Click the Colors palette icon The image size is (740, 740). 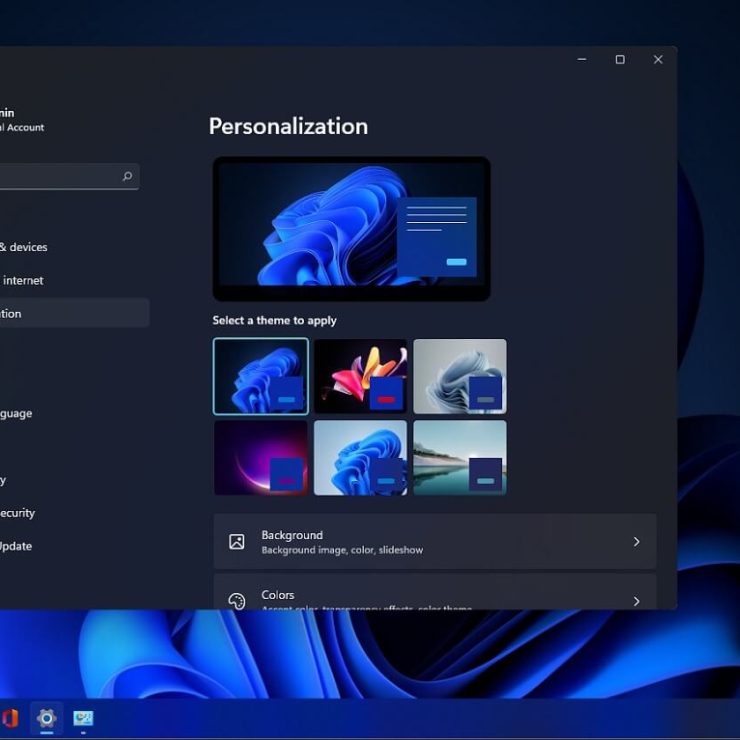pyautogui.click(x=236, y=601)
